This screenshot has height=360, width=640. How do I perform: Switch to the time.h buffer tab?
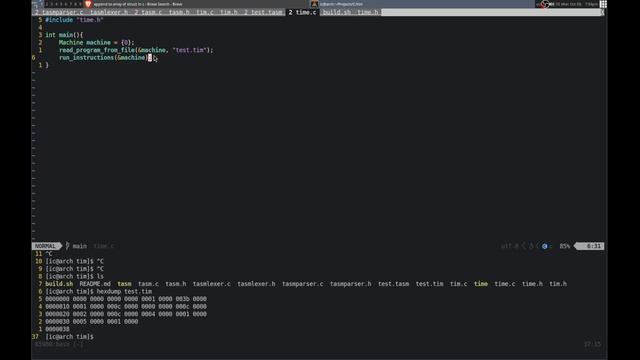point(368,12)
